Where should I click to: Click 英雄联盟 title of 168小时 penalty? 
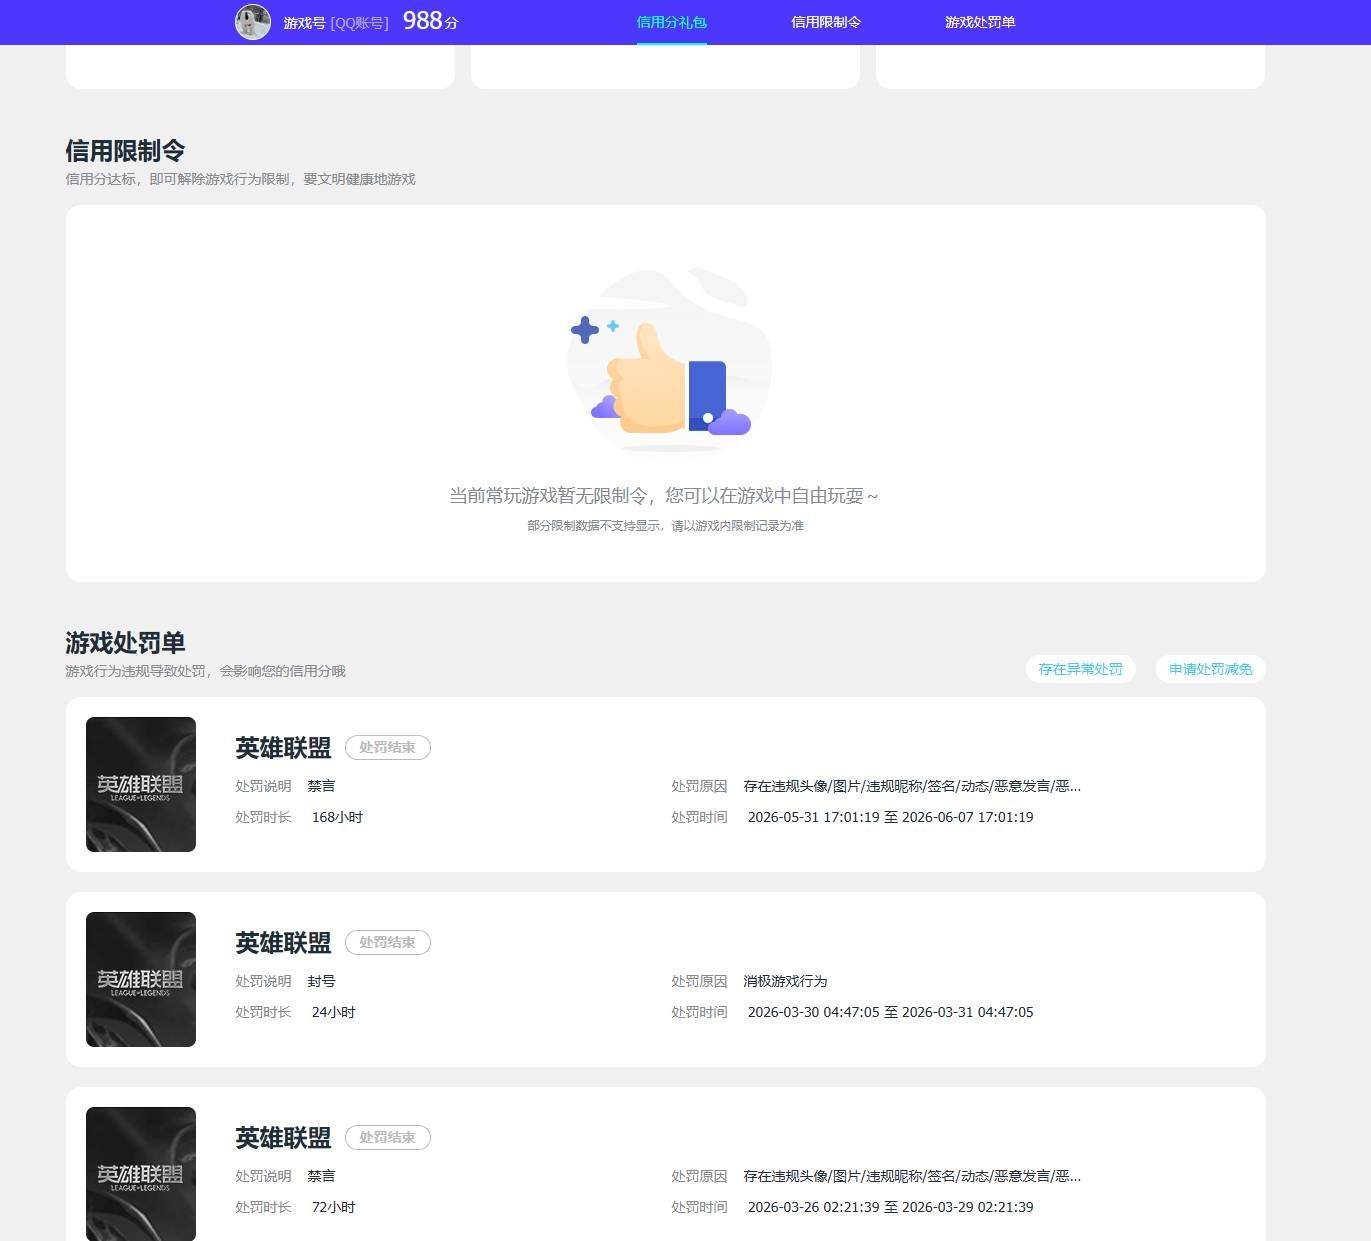(x=283, y=748)
